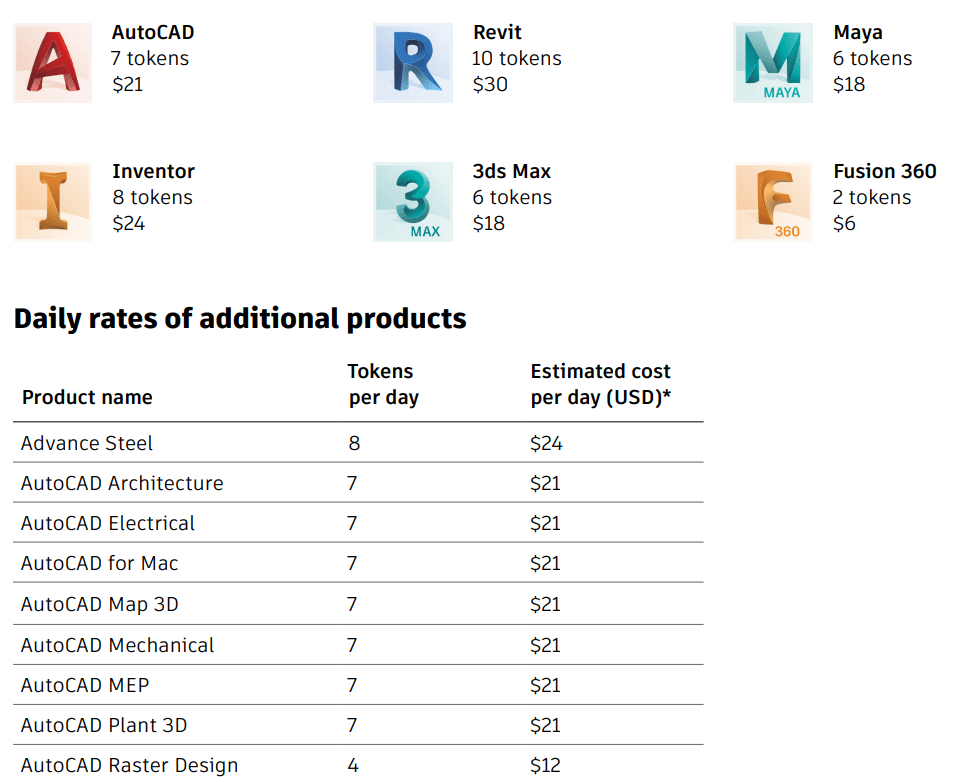
Task: Select the Fusion 360 product title
Action: [x=885, y=172]
